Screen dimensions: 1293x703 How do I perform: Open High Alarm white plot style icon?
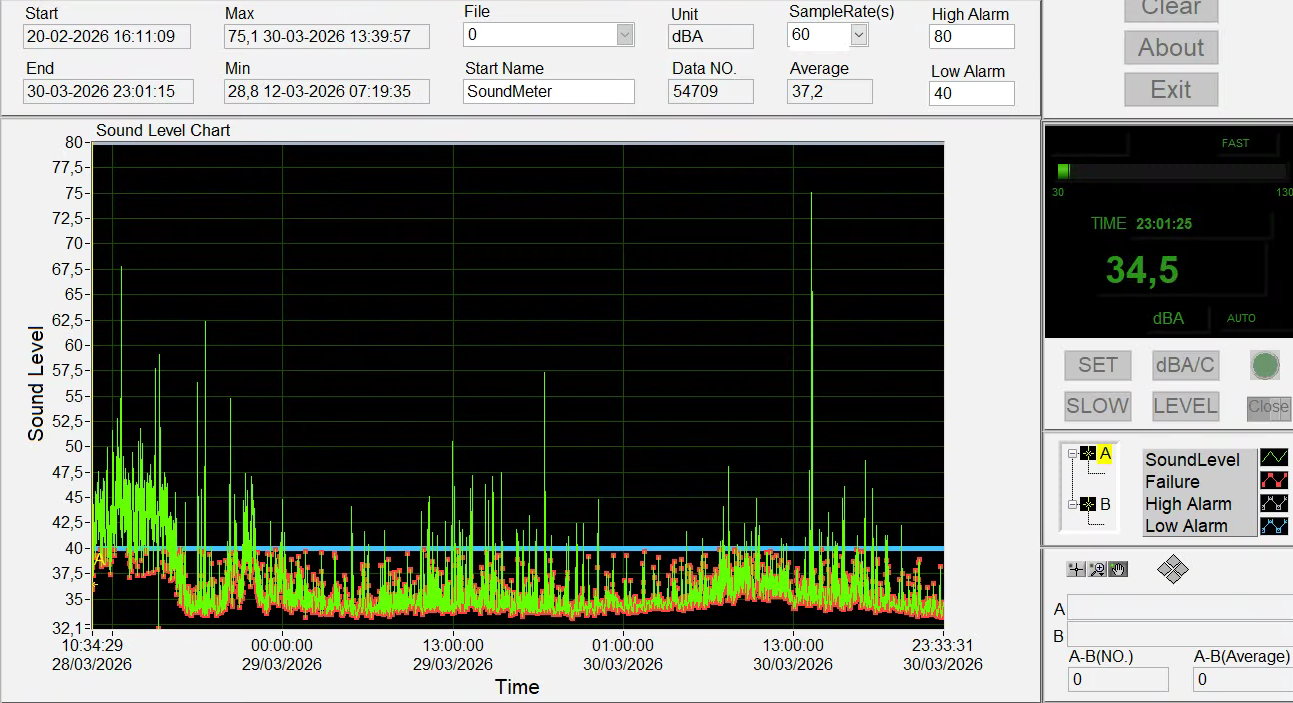[1274, 503]
